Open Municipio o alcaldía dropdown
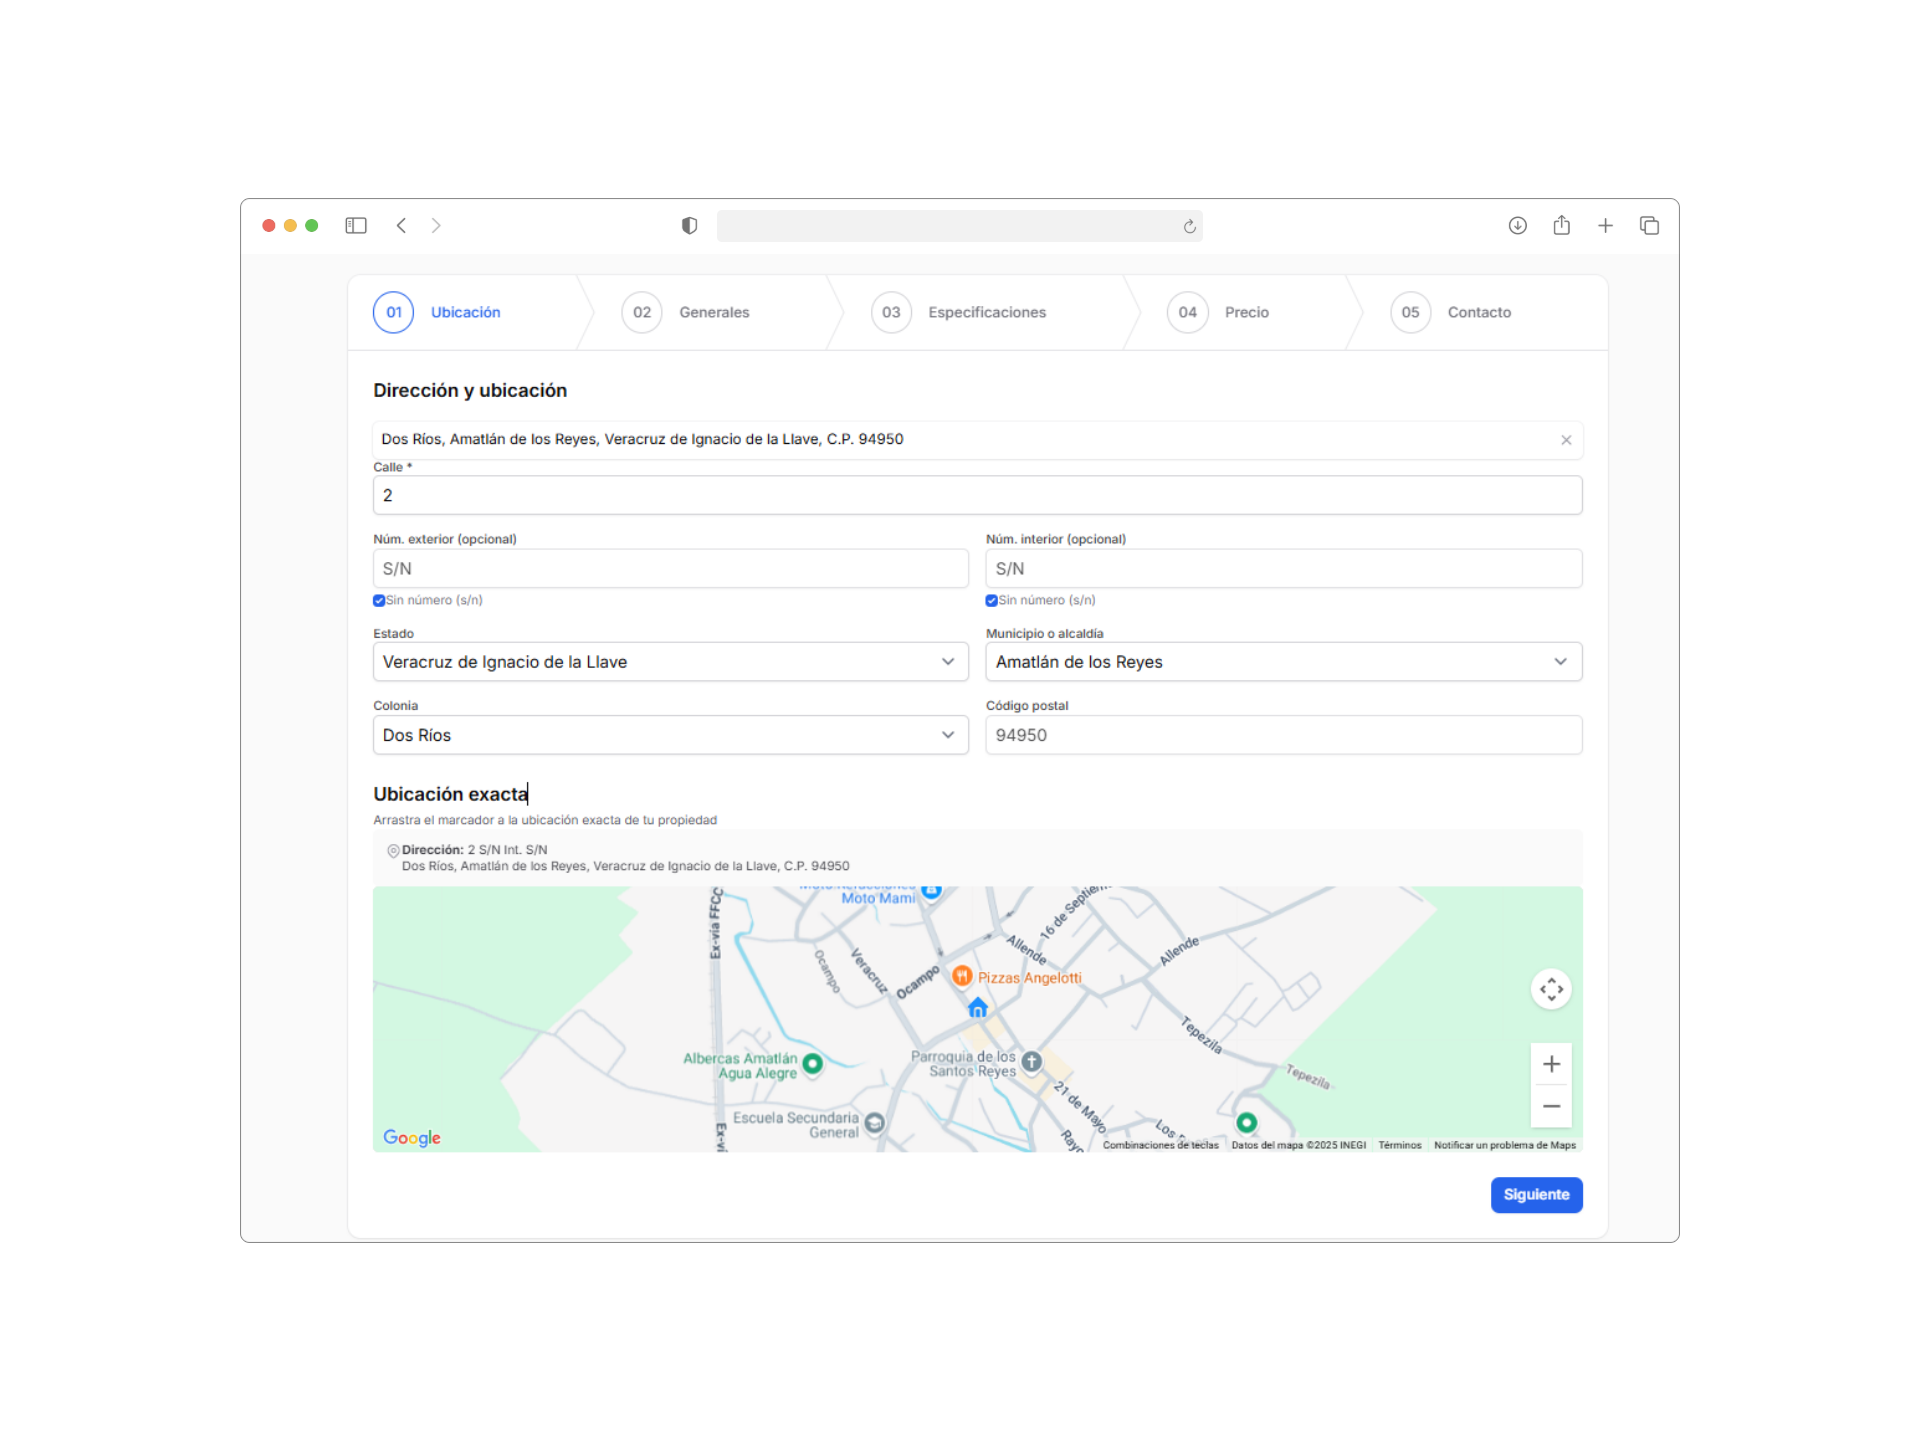This screenshot has height=1440, width=1920. click(x=1283, y=662)
